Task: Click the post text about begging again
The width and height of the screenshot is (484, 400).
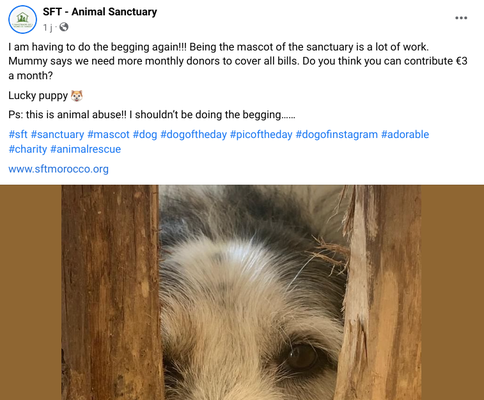Action: tap(238, 61)
